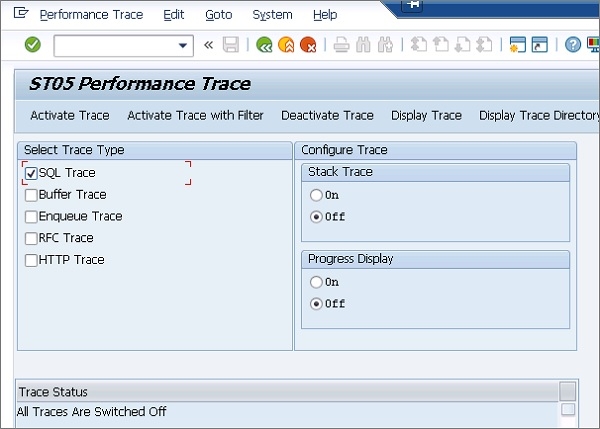This screenshot has width=600, height=429.
Task: Click the blue Help question mark icon
Action: tap(573, 45)
